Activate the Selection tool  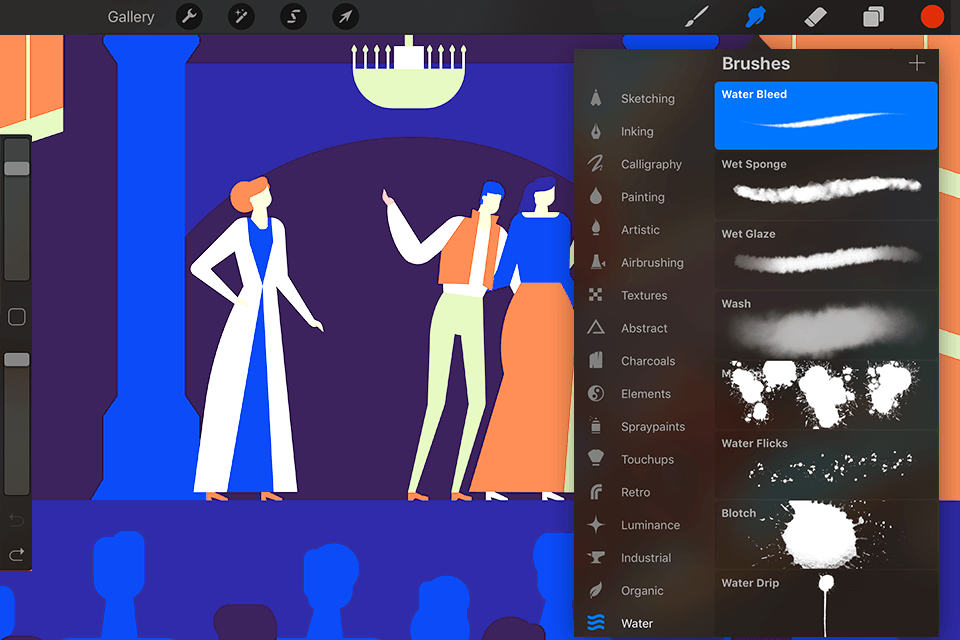click(x=293, y=16)
